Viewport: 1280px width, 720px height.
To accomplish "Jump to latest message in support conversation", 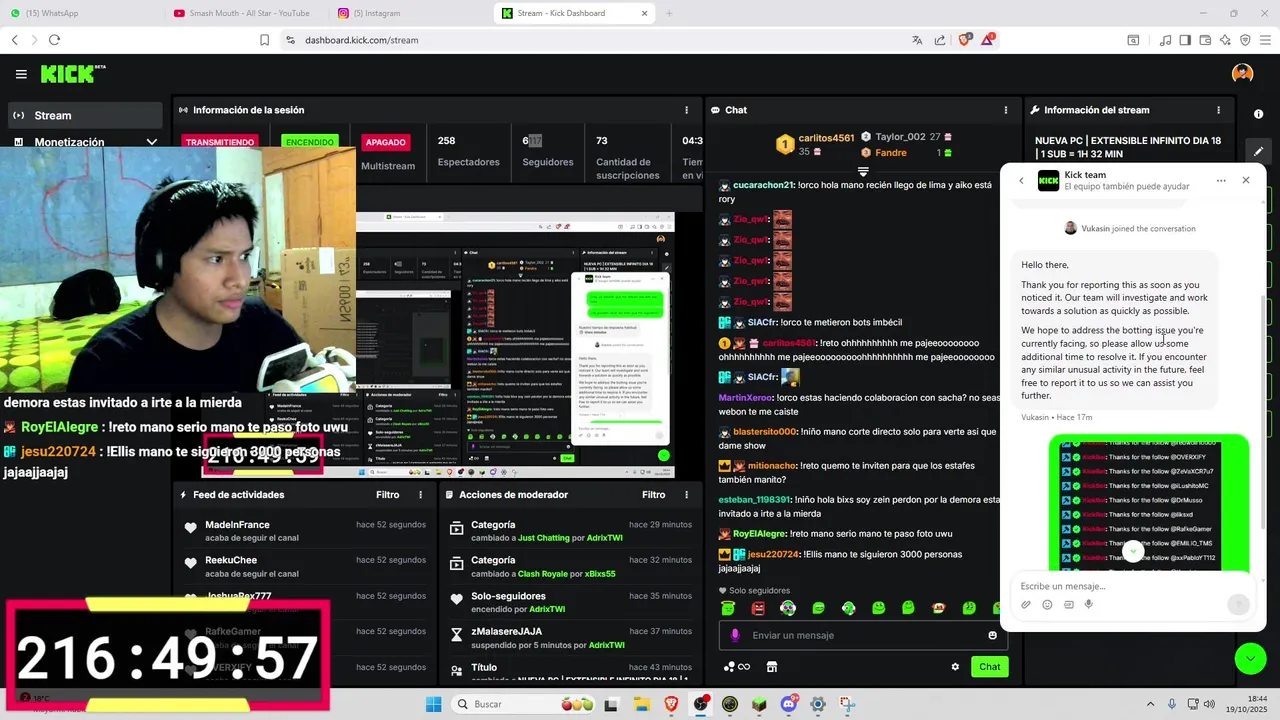I will [1133, 552].
